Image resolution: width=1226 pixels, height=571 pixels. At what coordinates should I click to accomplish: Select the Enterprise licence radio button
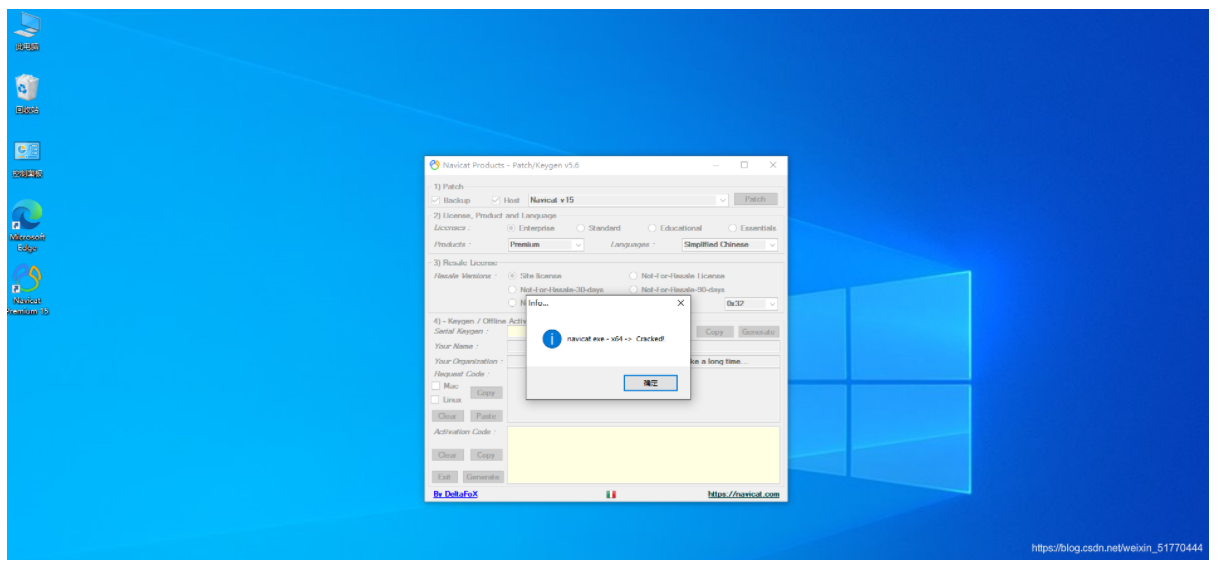(x=512, y=228)
